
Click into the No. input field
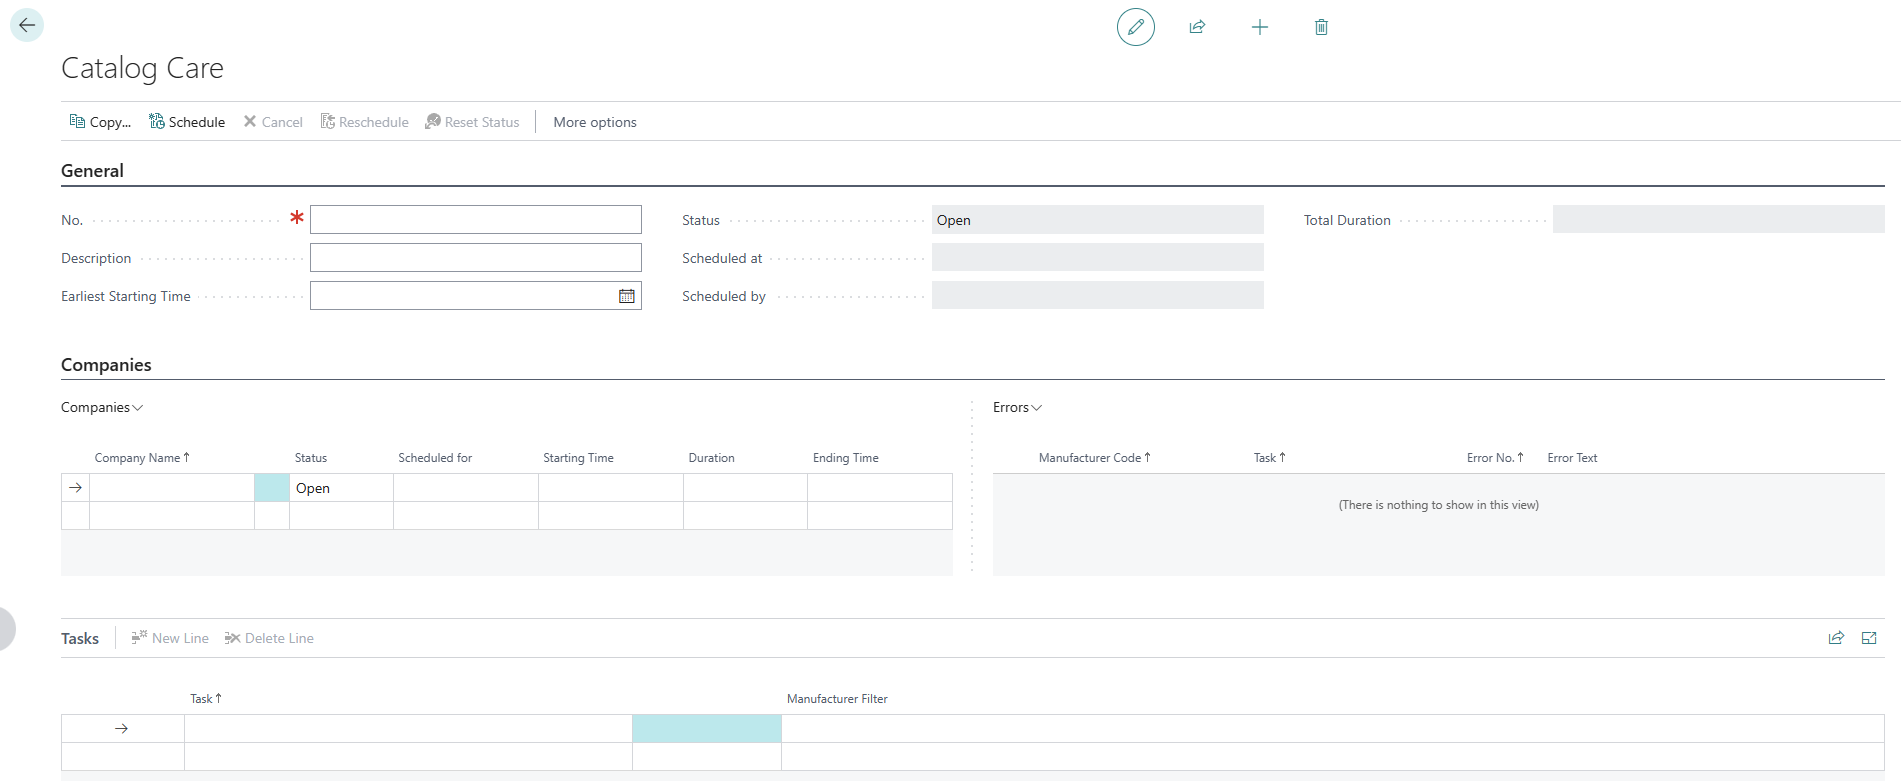(475, 220)
